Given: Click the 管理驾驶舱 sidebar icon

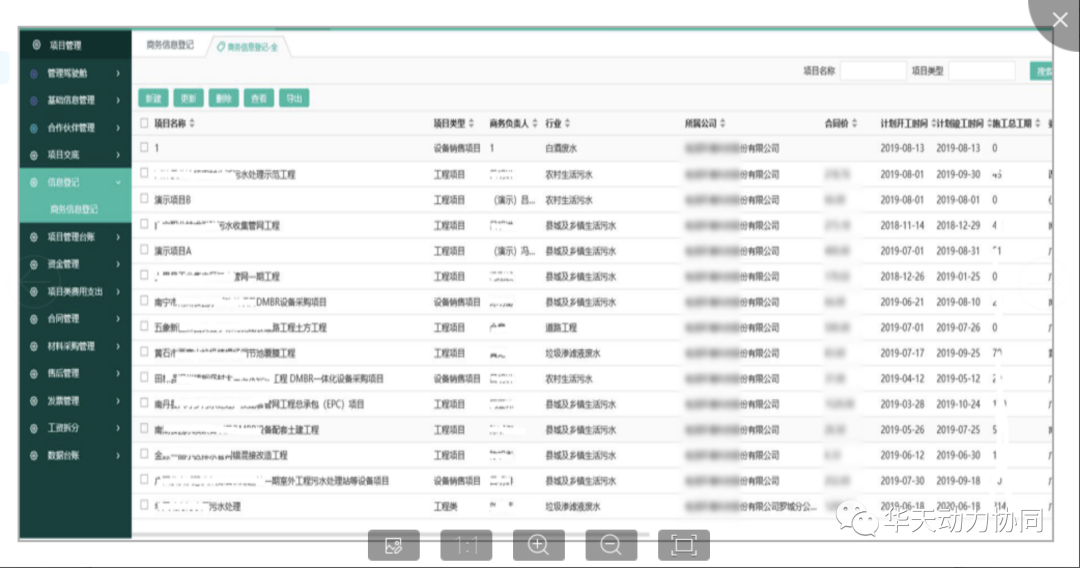Looking at the screenshot, I should (x=34, y=73).
